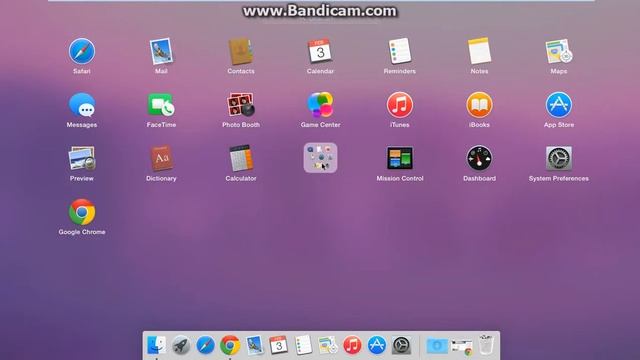This screenshot has width=640, height=360.
Task: Open the Contacts app
Action: click(241, 51)
